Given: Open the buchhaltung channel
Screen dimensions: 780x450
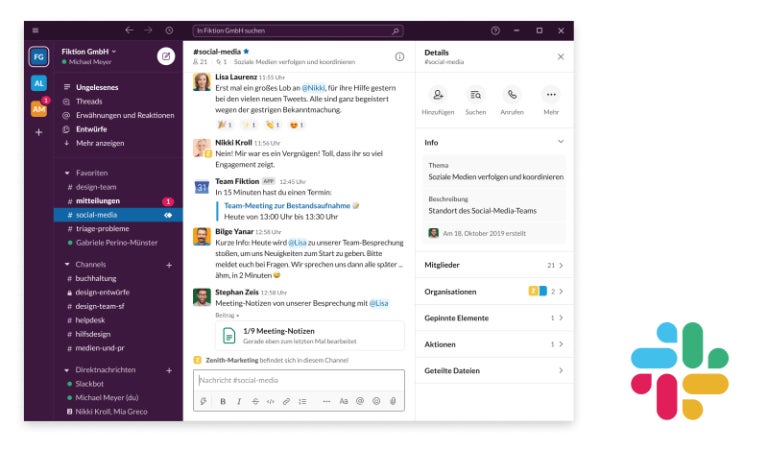Looking at the screenshot, I should tap(96, 278).
